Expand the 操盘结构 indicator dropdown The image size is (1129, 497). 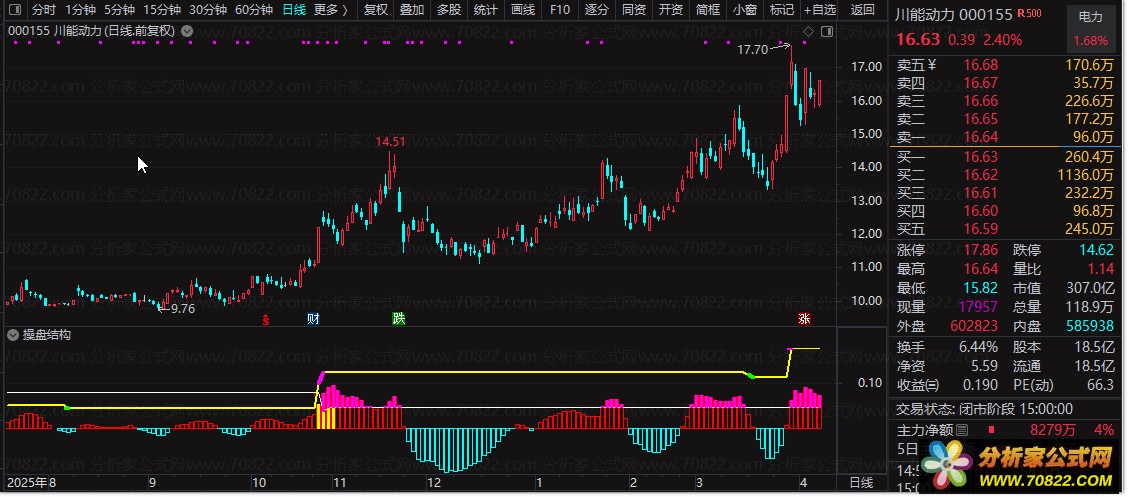coord(13,335)
